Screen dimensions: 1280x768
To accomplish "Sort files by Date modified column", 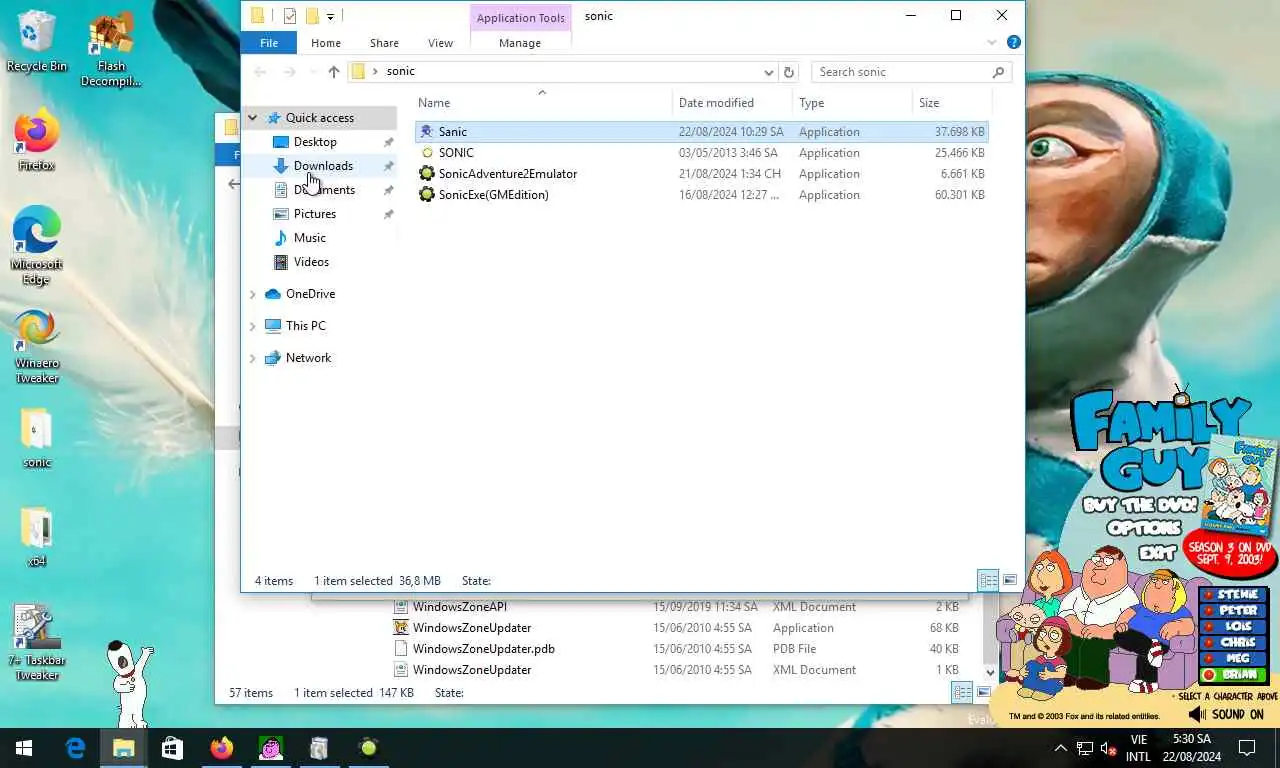I will pos(733,103).
